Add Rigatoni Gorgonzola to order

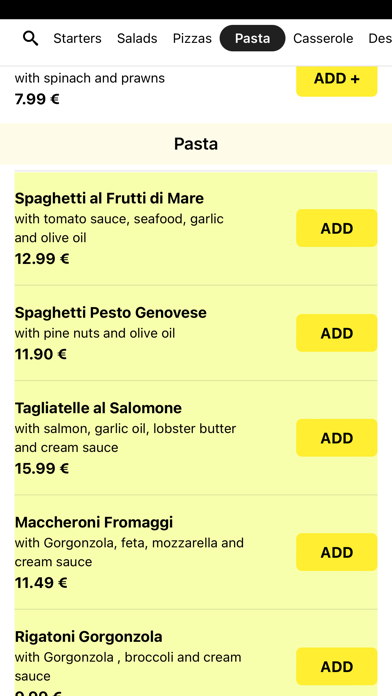click(337, 666)
